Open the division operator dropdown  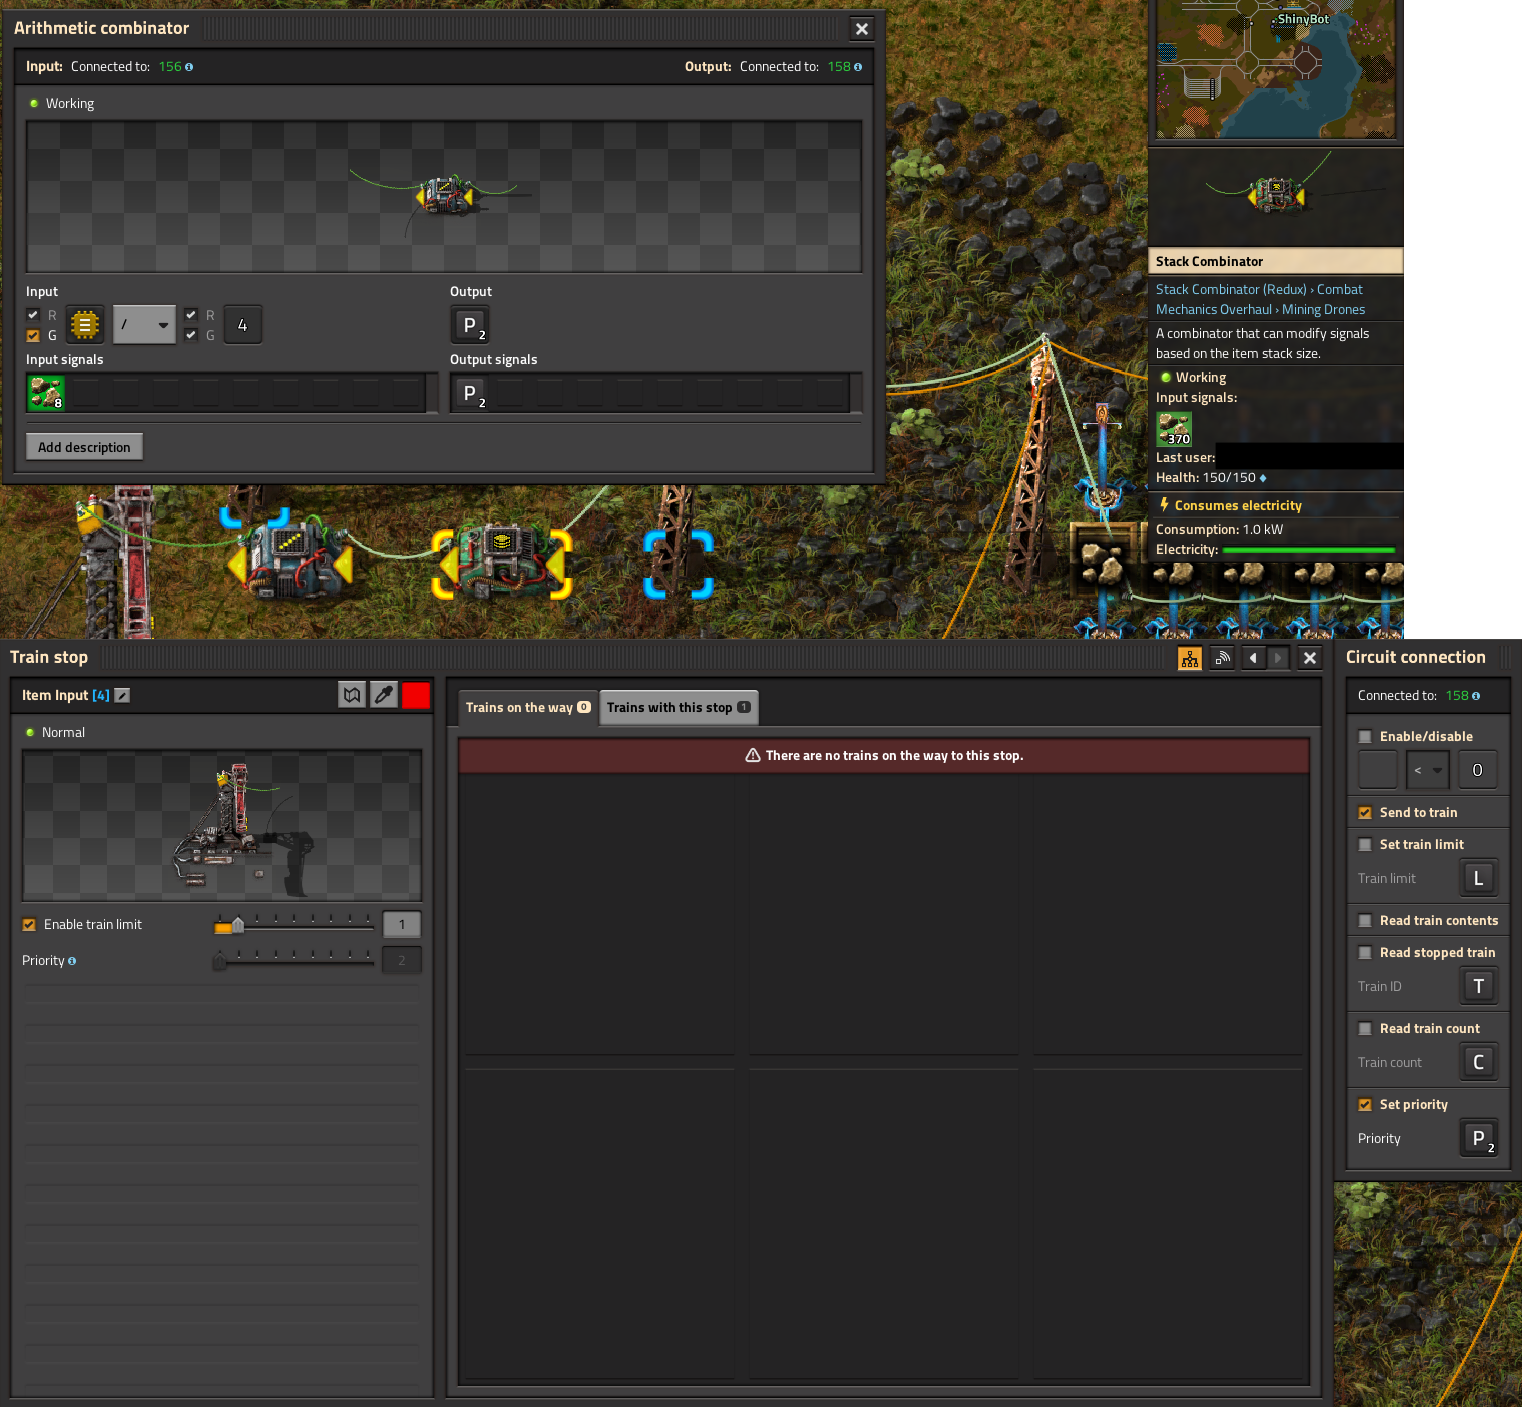144,325
